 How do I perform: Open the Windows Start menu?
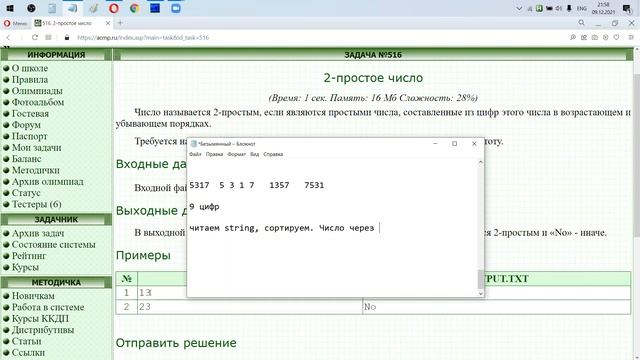[10, 8]
